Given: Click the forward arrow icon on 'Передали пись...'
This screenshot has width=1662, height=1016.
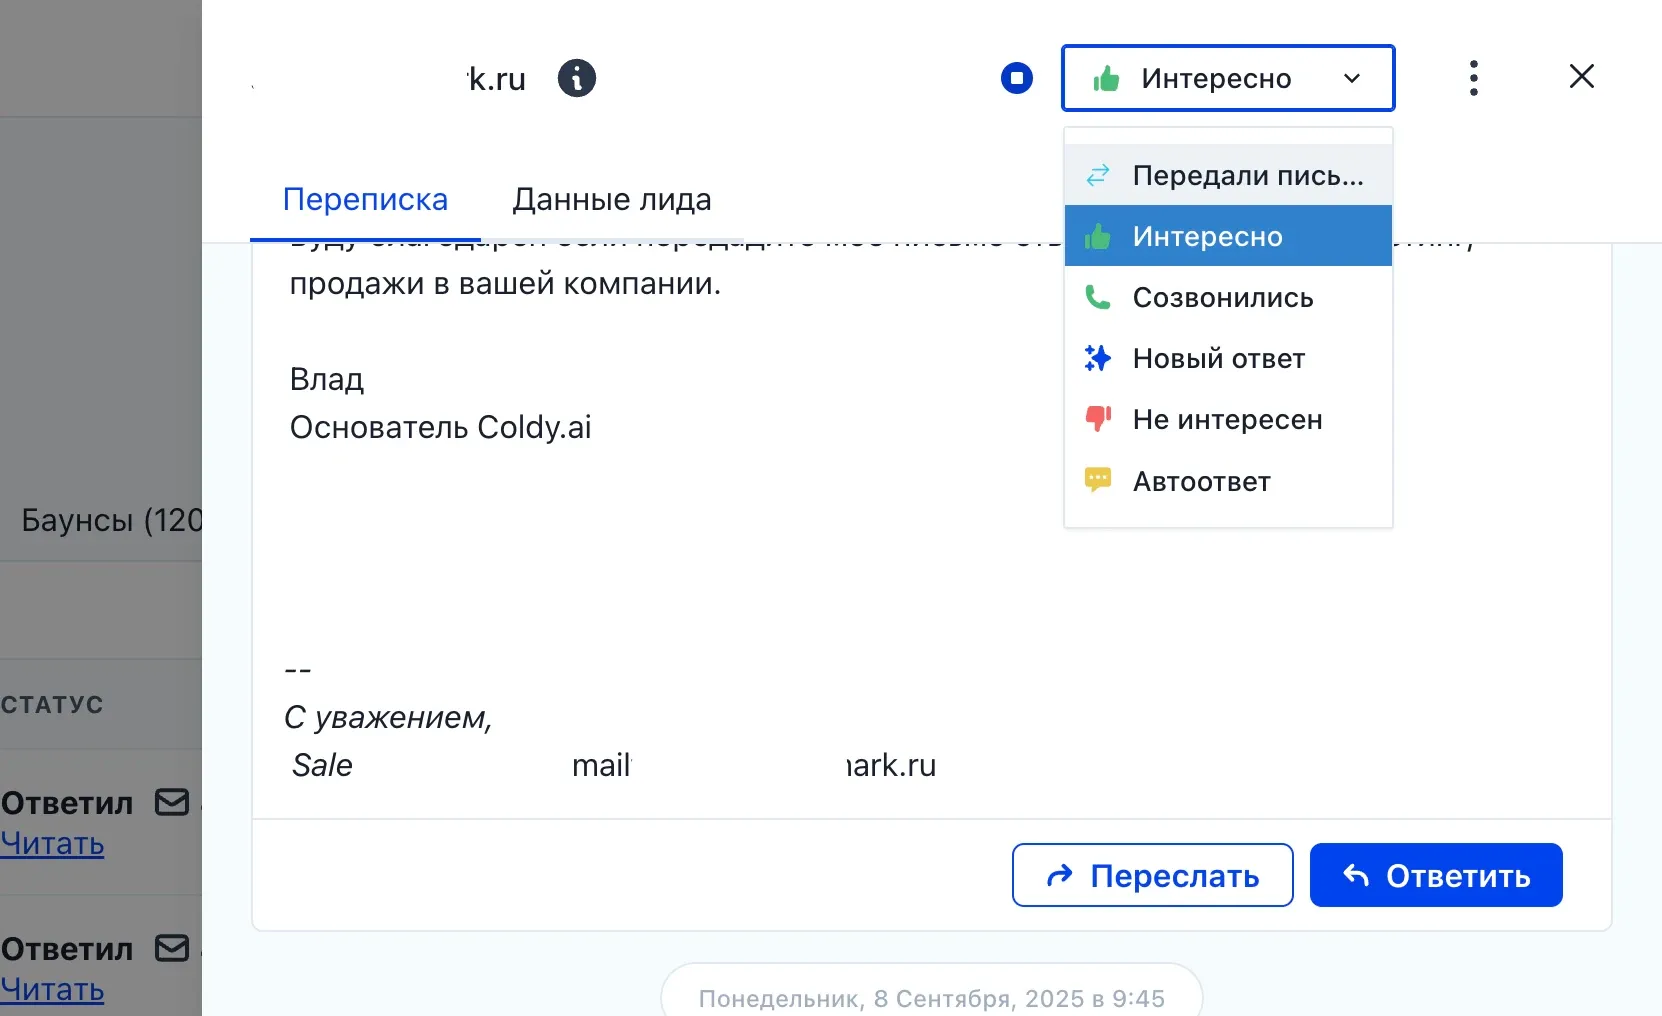Looking at the screenshot, I should tap(1097, 174).
